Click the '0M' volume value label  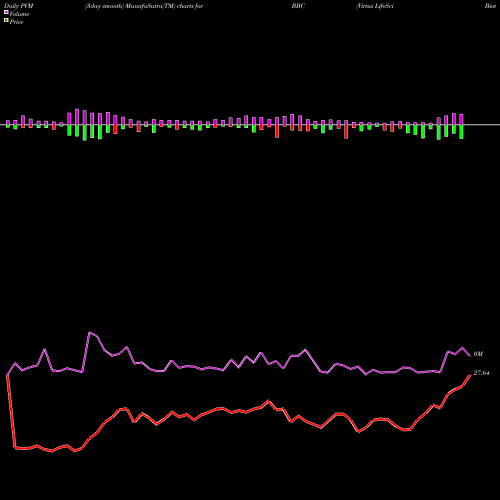coord(478,354)
